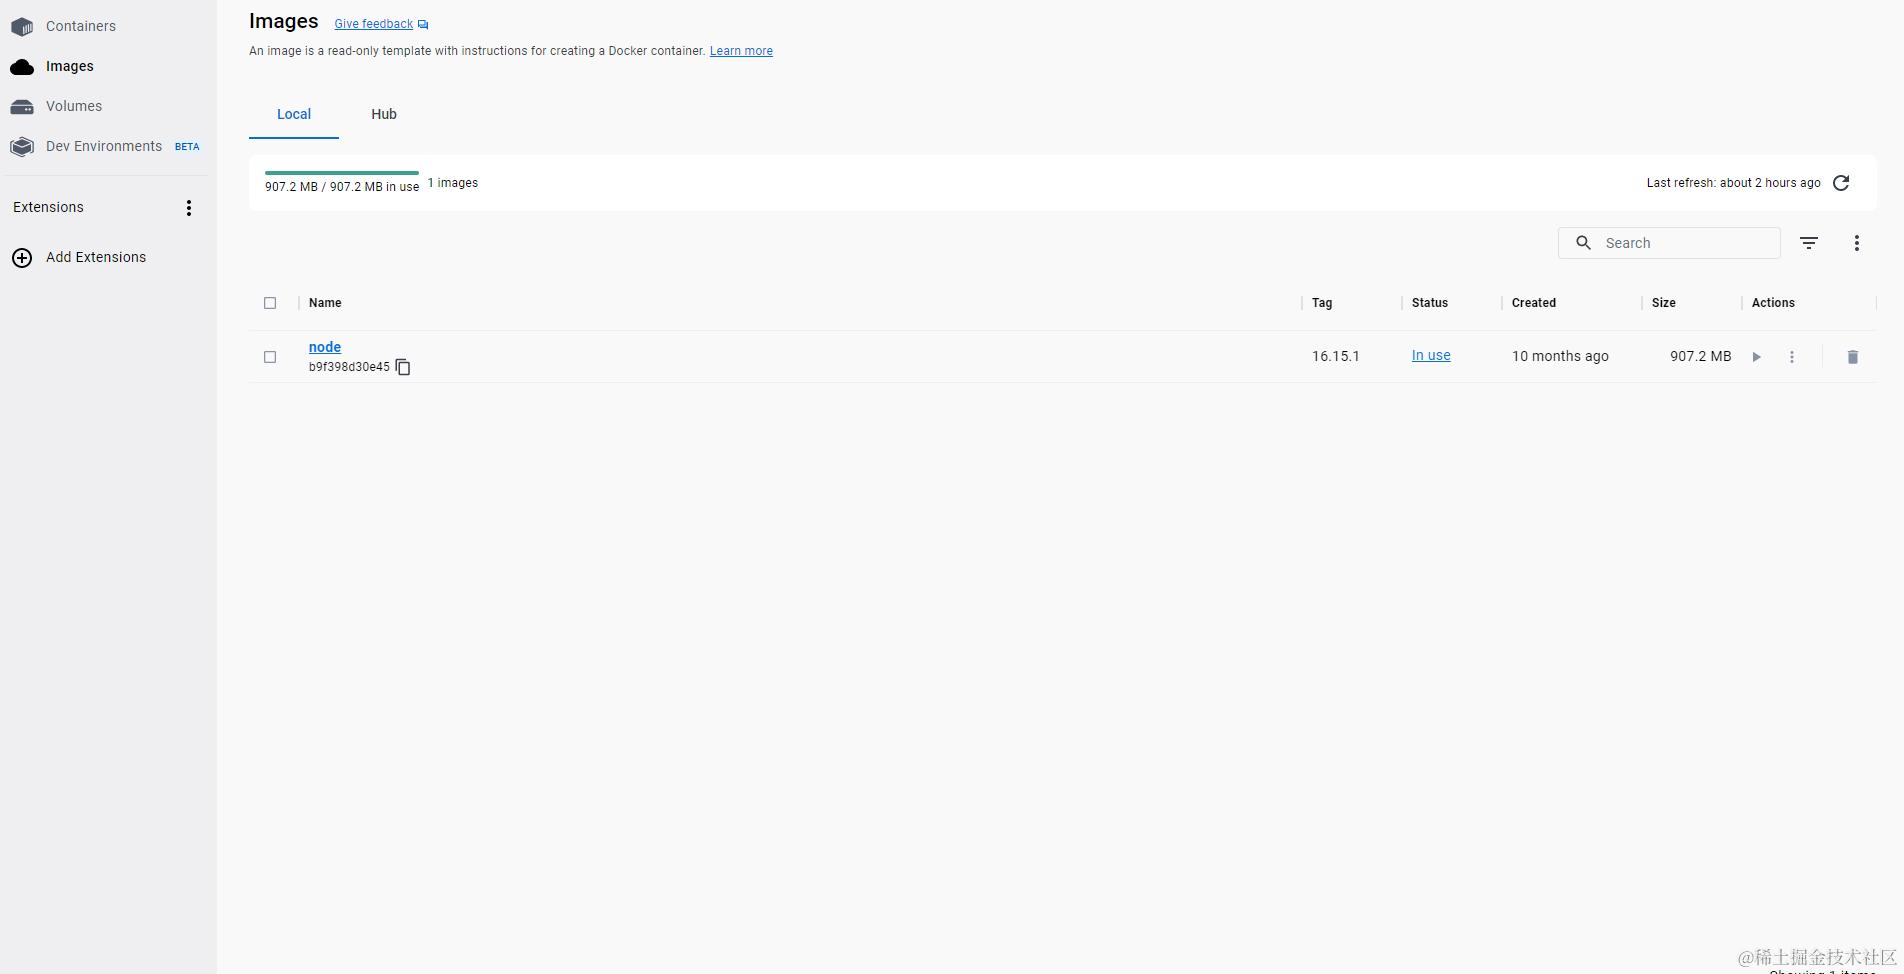Click the 907.2 MB in use text

point(342,187)
